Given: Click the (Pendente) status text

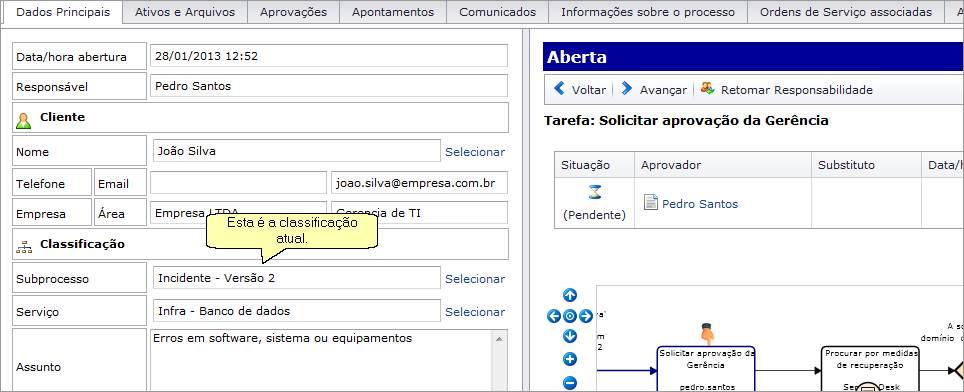Looking at the screenshot, I should [x=594, y=215].
